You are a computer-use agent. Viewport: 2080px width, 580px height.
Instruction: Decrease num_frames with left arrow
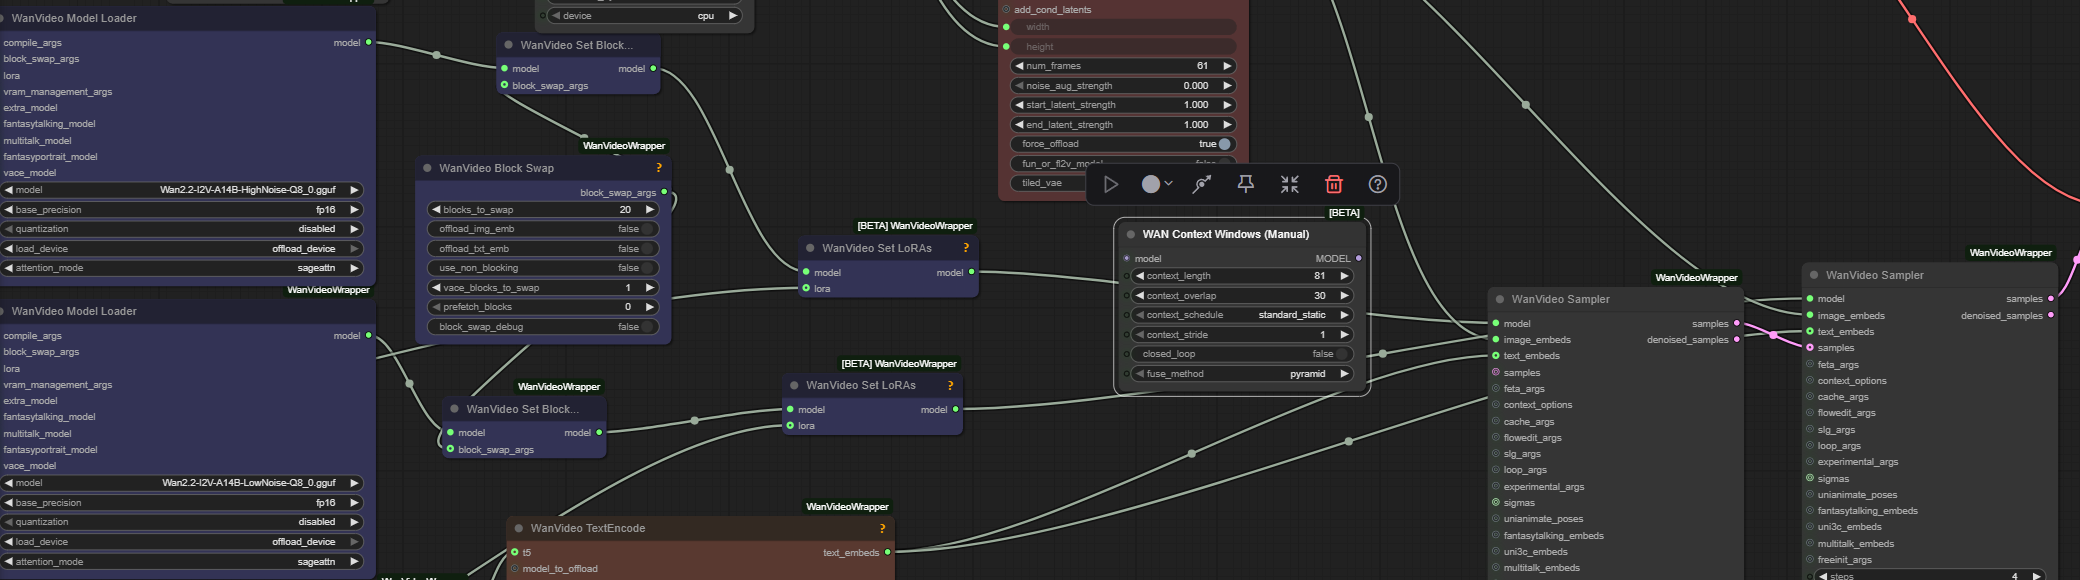click(x=1019, y=66)
